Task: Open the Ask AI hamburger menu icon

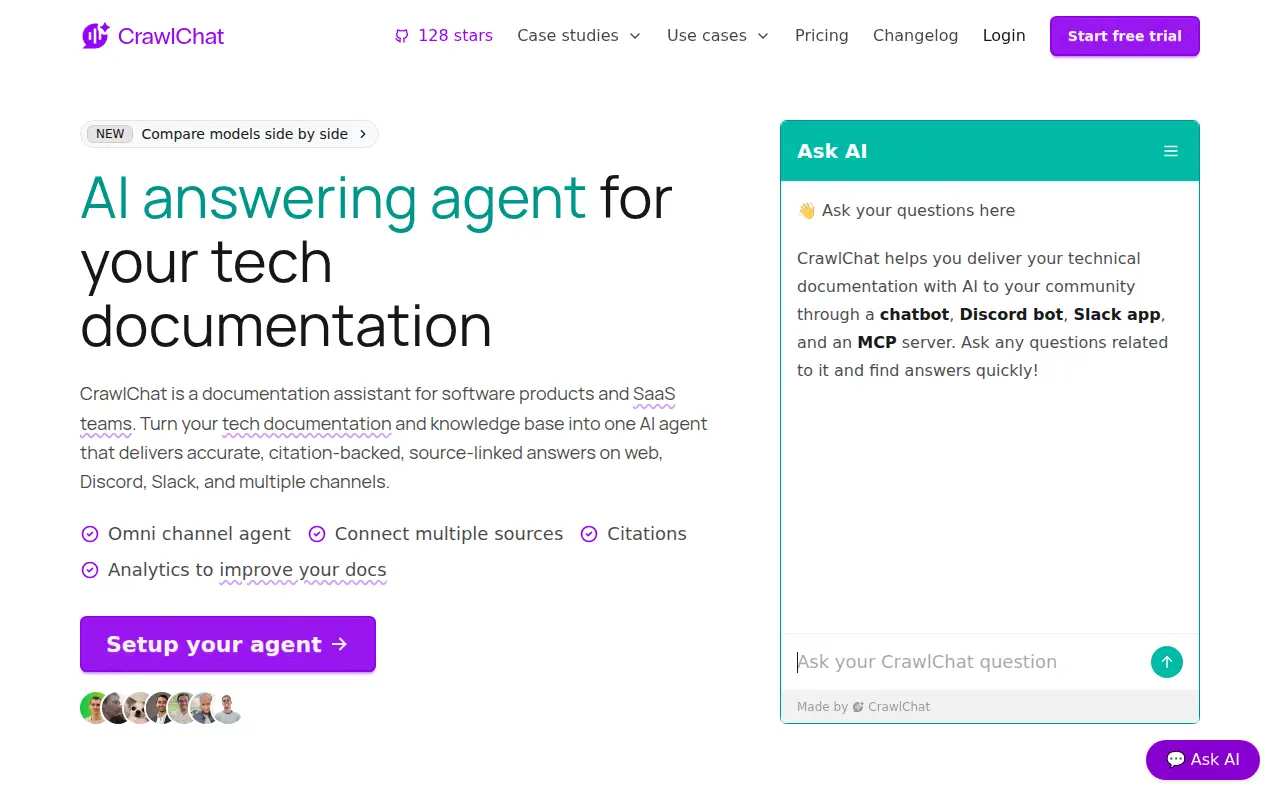Action: coord(1171,151)
